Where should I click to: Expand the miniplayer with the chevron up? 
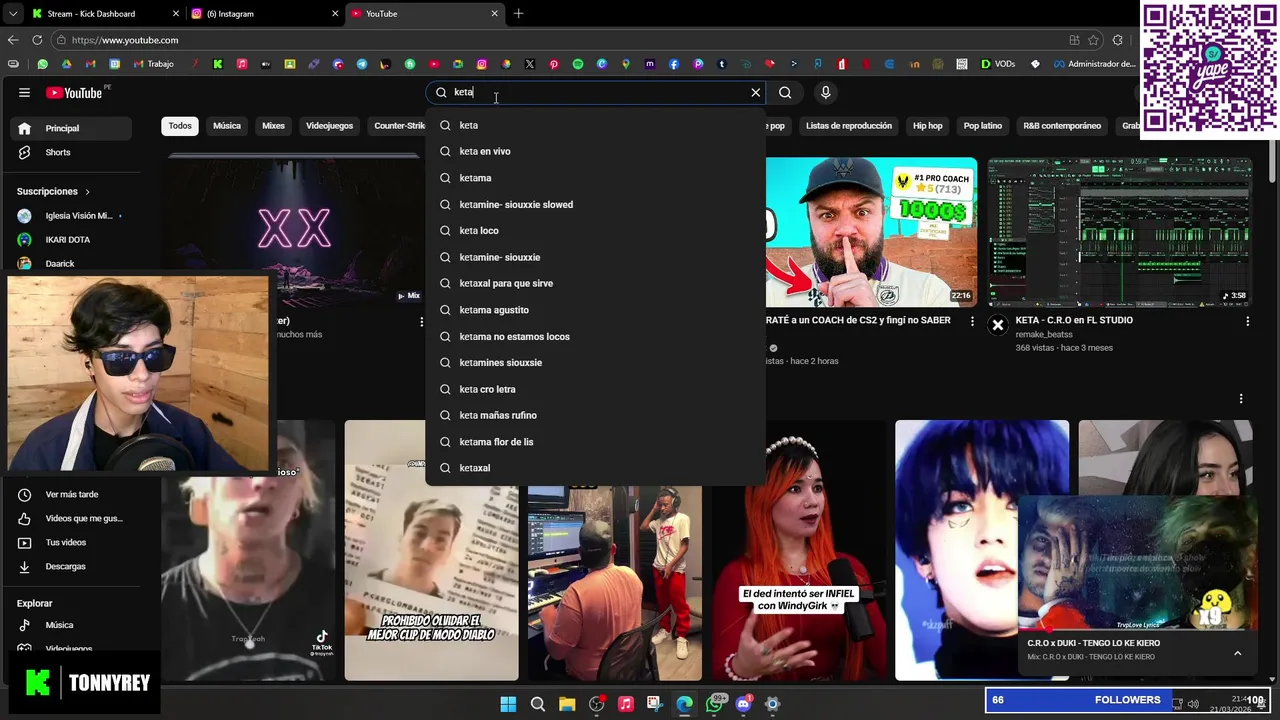click(1237, 653)
